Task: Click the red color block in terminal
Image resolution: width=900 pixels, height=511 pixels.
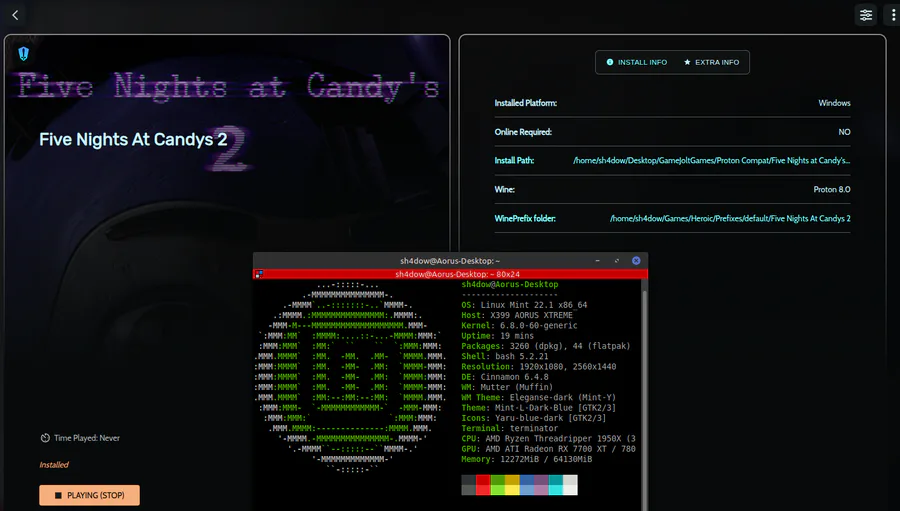Action: coord(483,485)
